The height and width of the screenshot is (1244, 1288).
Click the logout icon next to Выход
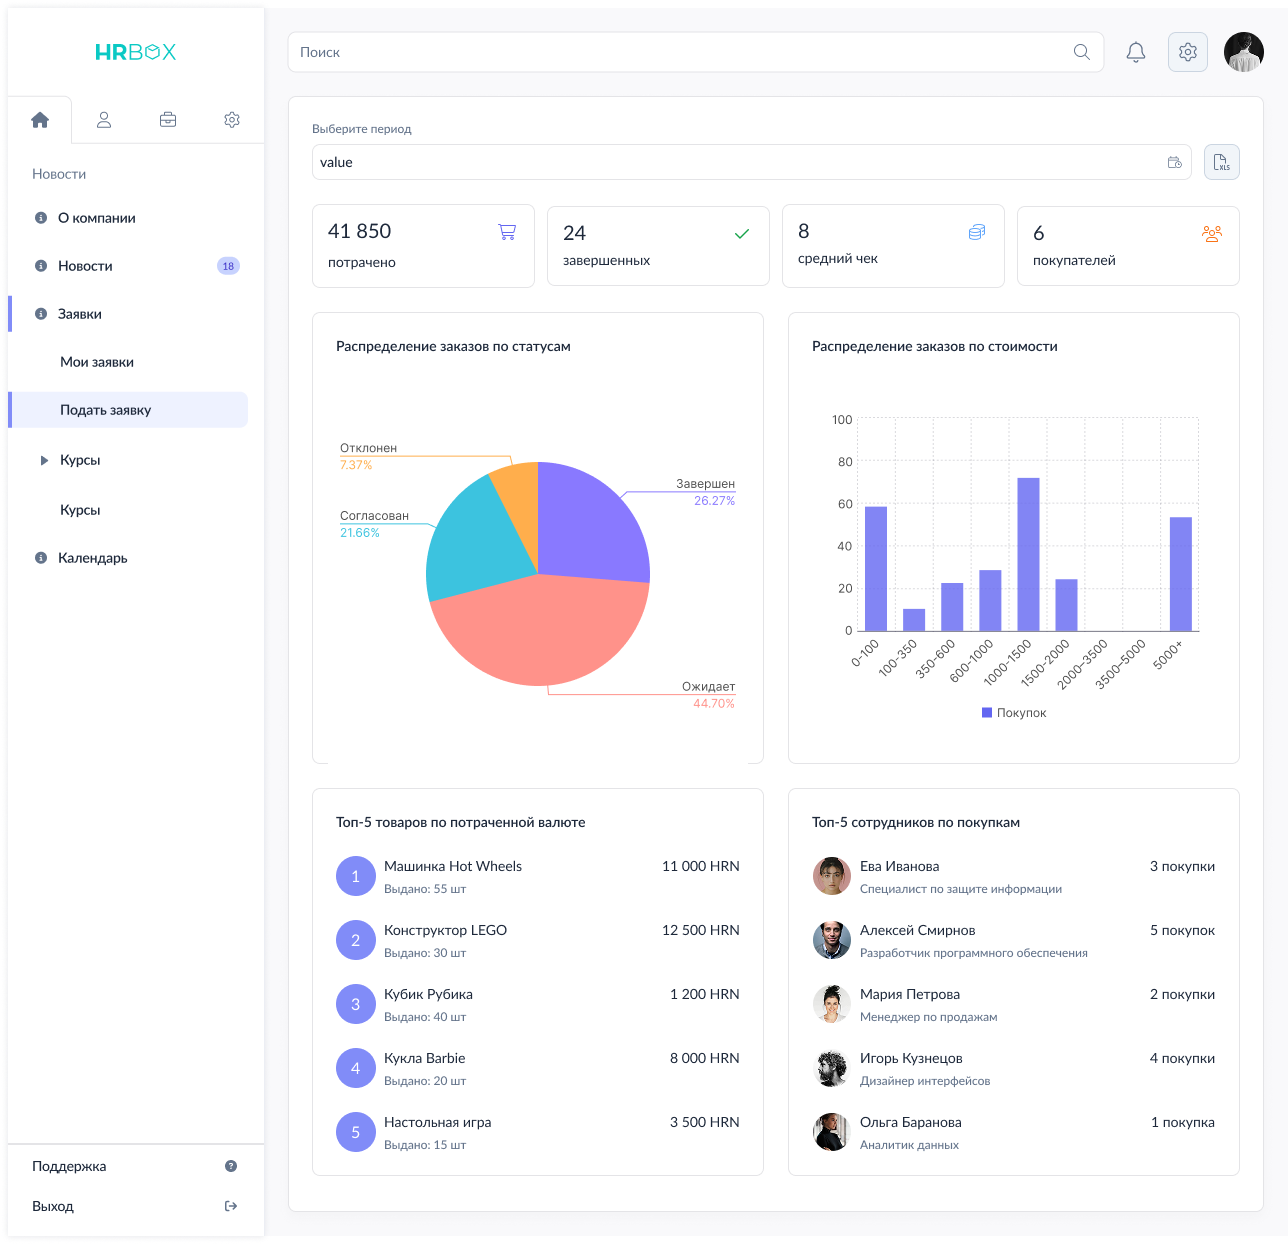(x=231, y=1205)
